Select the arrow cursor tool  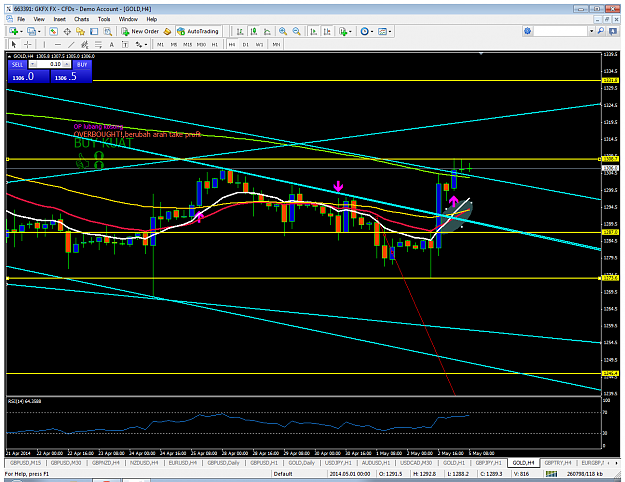pos(14,44)
